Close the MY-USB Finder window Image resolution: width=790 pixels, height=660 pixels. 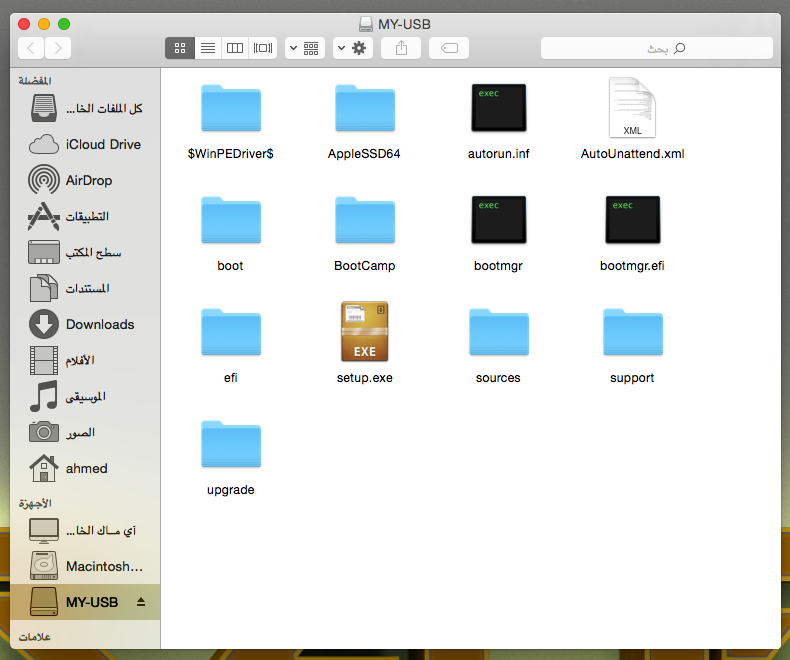tap(24, 24)
